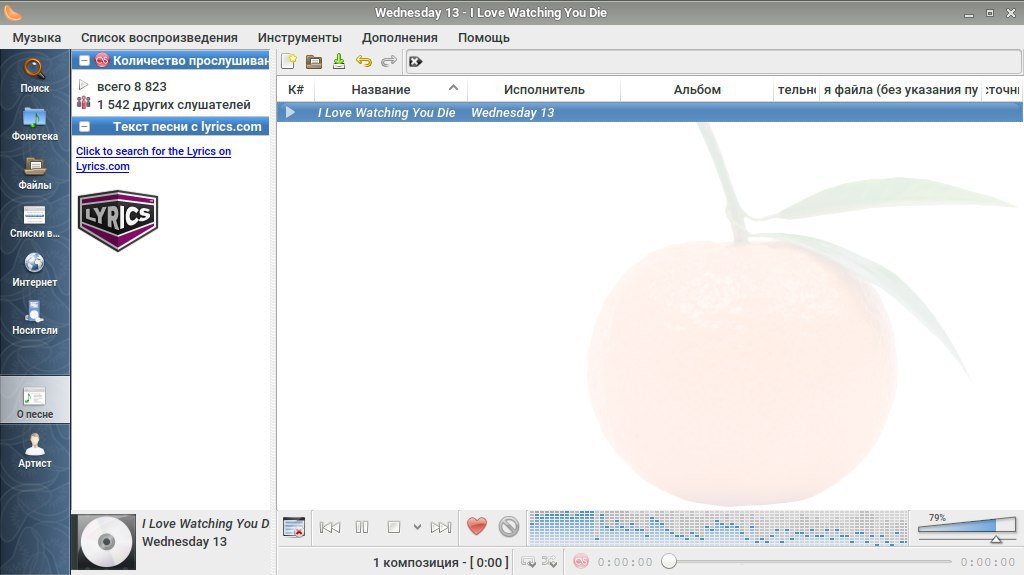Minimize the Clementine window
Viewport: 1024px width, 575px height.
click(x=969, y=13)
